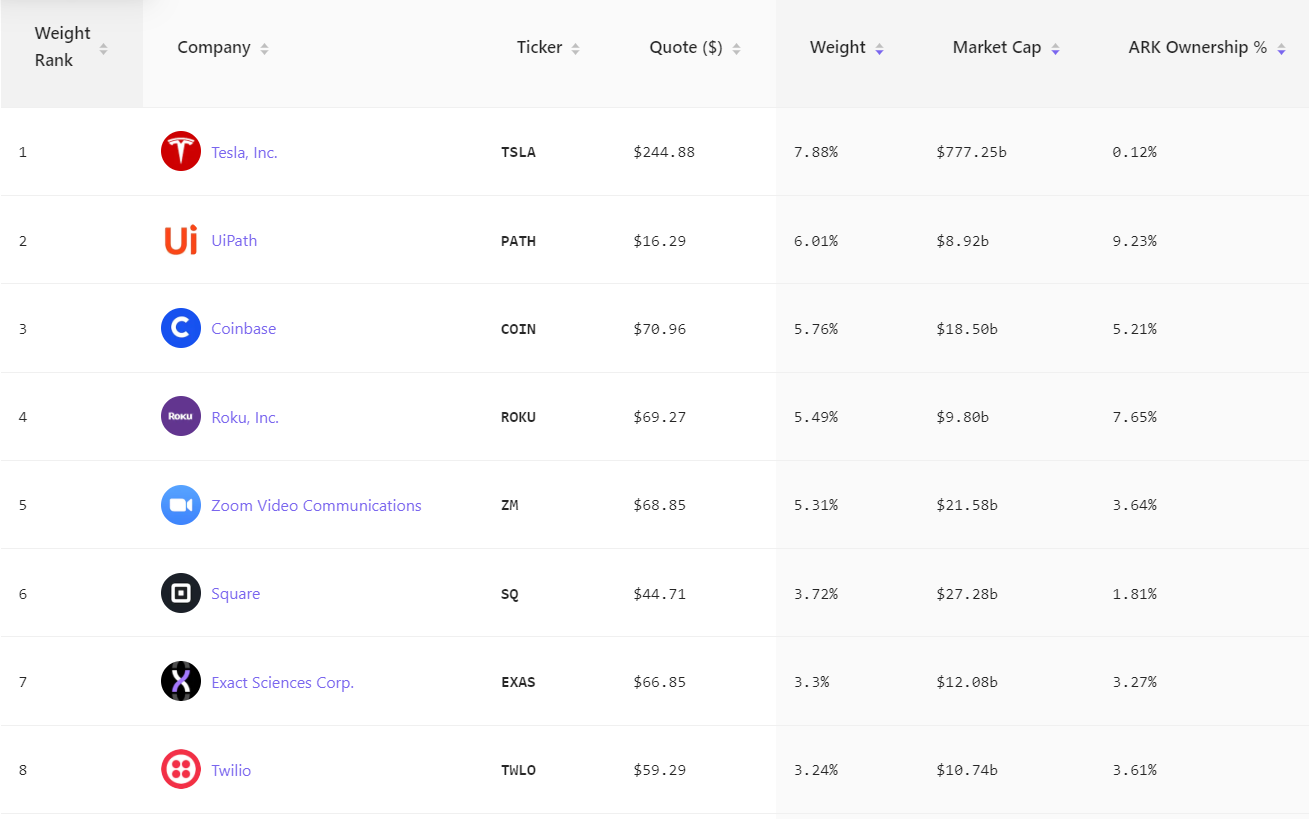The height and width of the screenshot is (819, 1309).
Task: Click the Zoom camera logo icon
Action: pyautogui.click(x=181, y=505)
